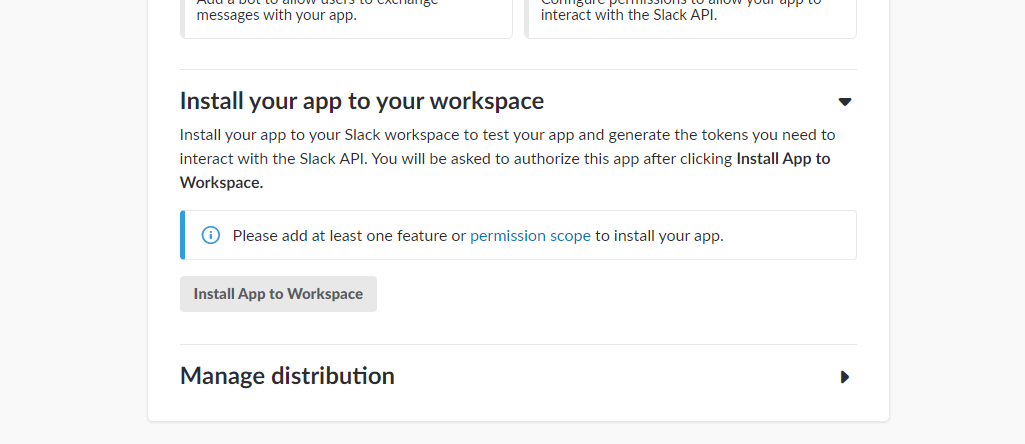Click the Install App to Workspace button
1025x444 pixels.
coord(278,294)
